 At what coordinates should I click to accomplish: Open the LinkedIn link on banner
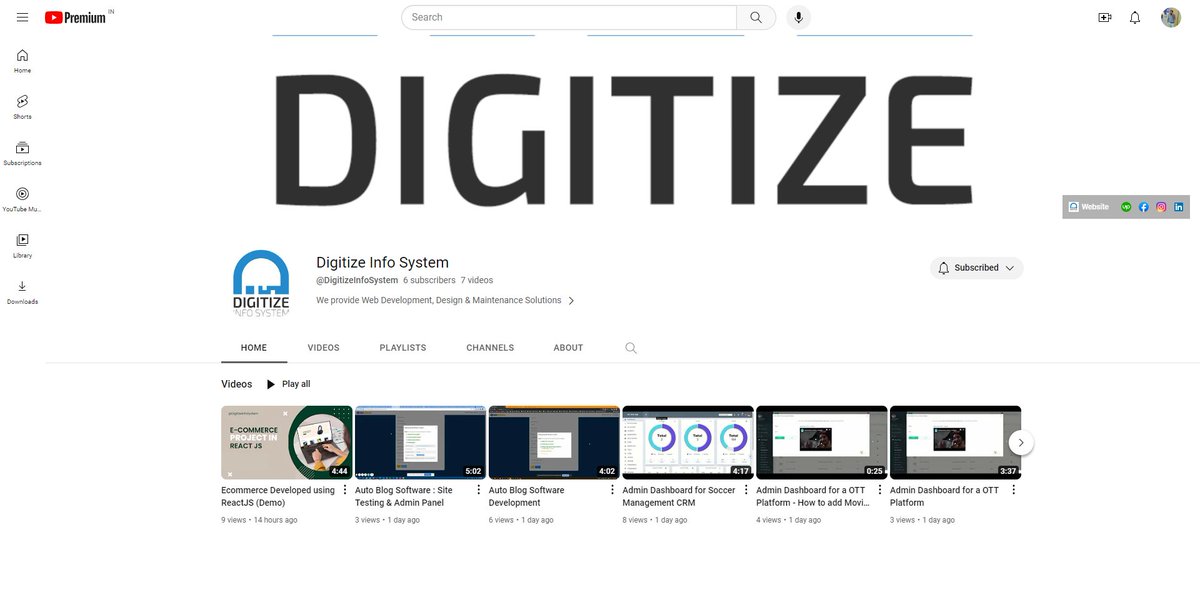1179,207
